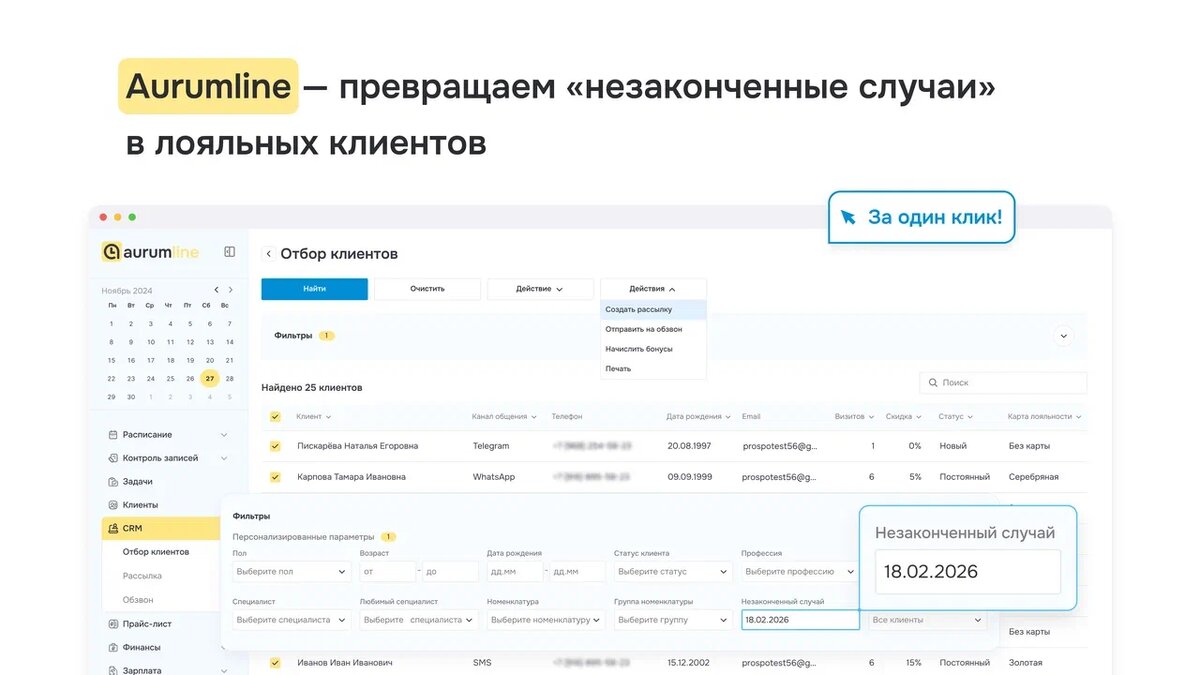Screen dimensions: 1200x675
Task: Choose Создать рассылку from Действия menu
Action: [640, 308]
